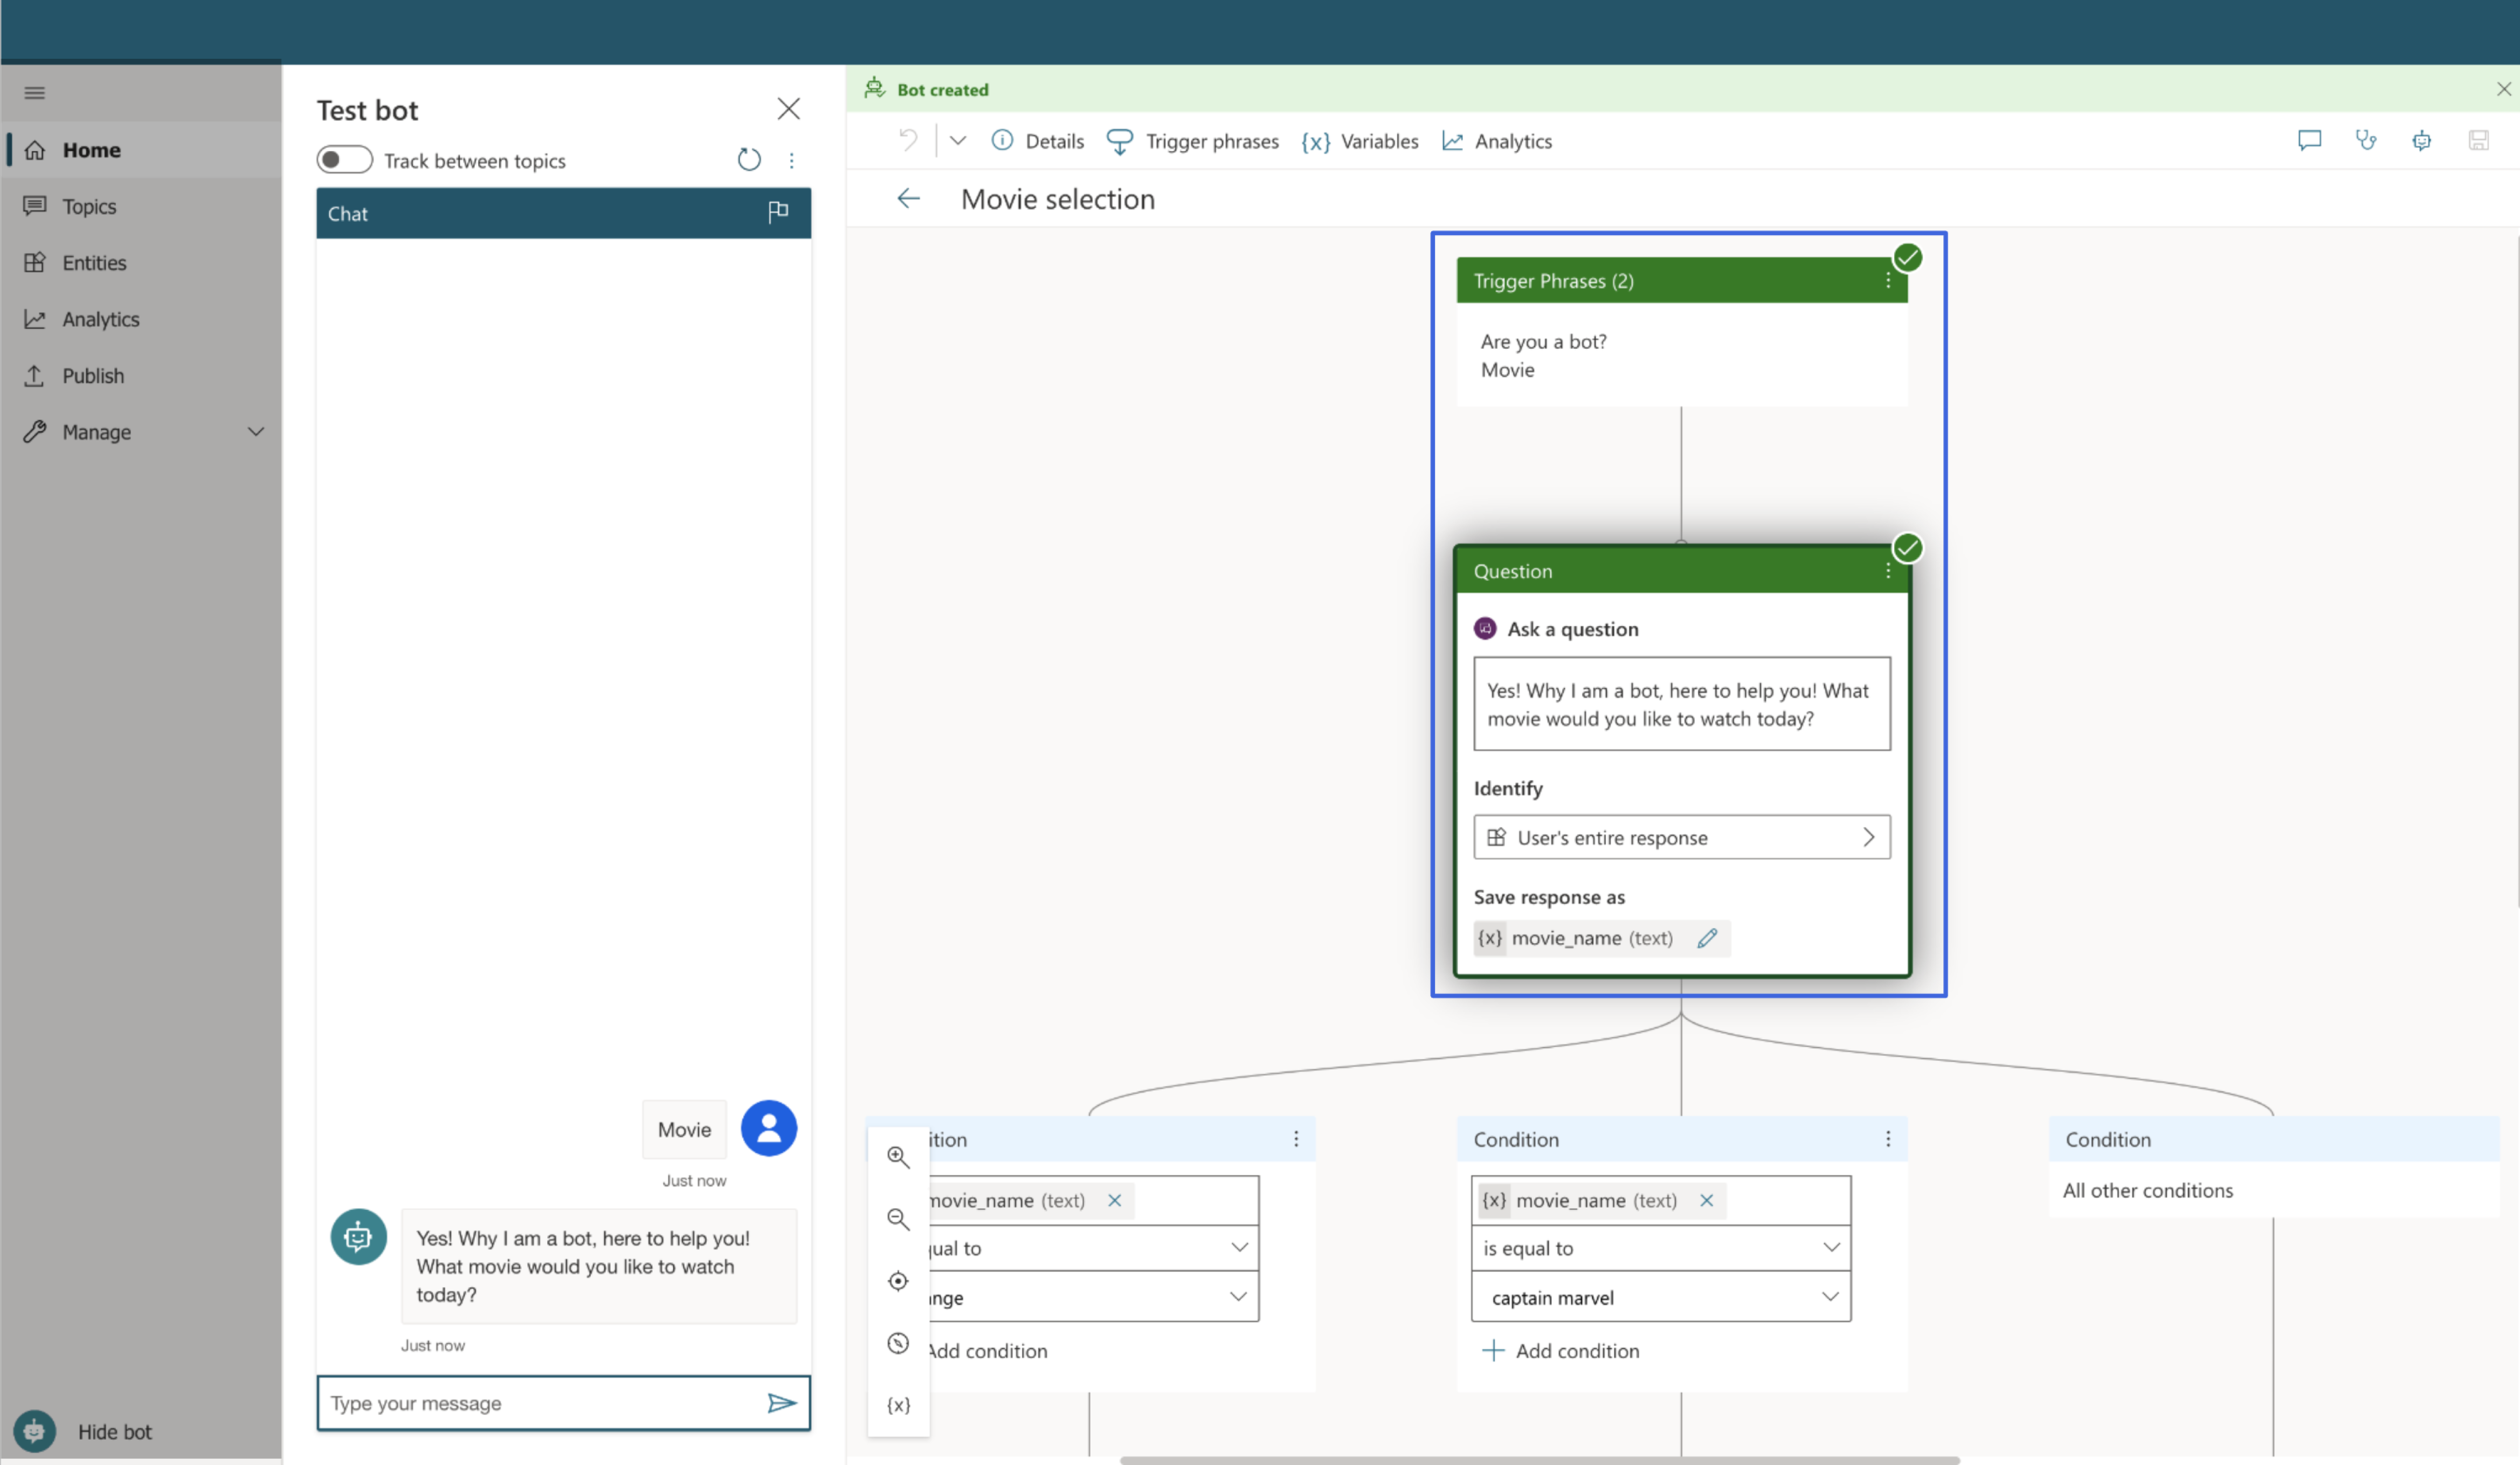Open the hamburger navigation menu

[x=35, y=93]
